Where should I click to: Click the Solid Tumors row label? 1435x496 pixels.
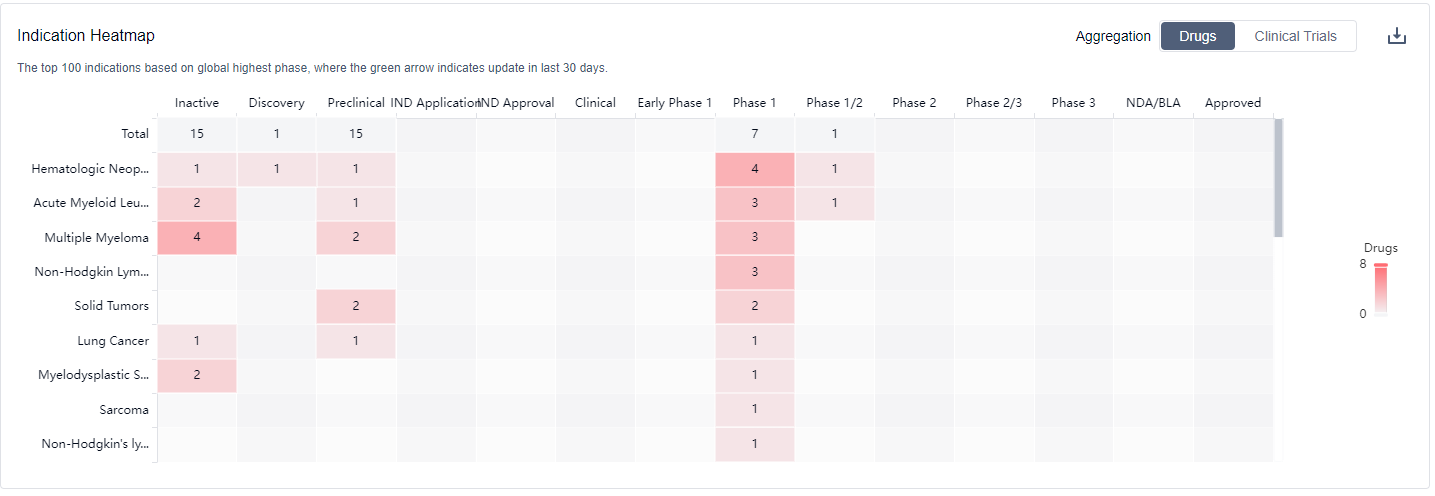[x=111, y=306]
